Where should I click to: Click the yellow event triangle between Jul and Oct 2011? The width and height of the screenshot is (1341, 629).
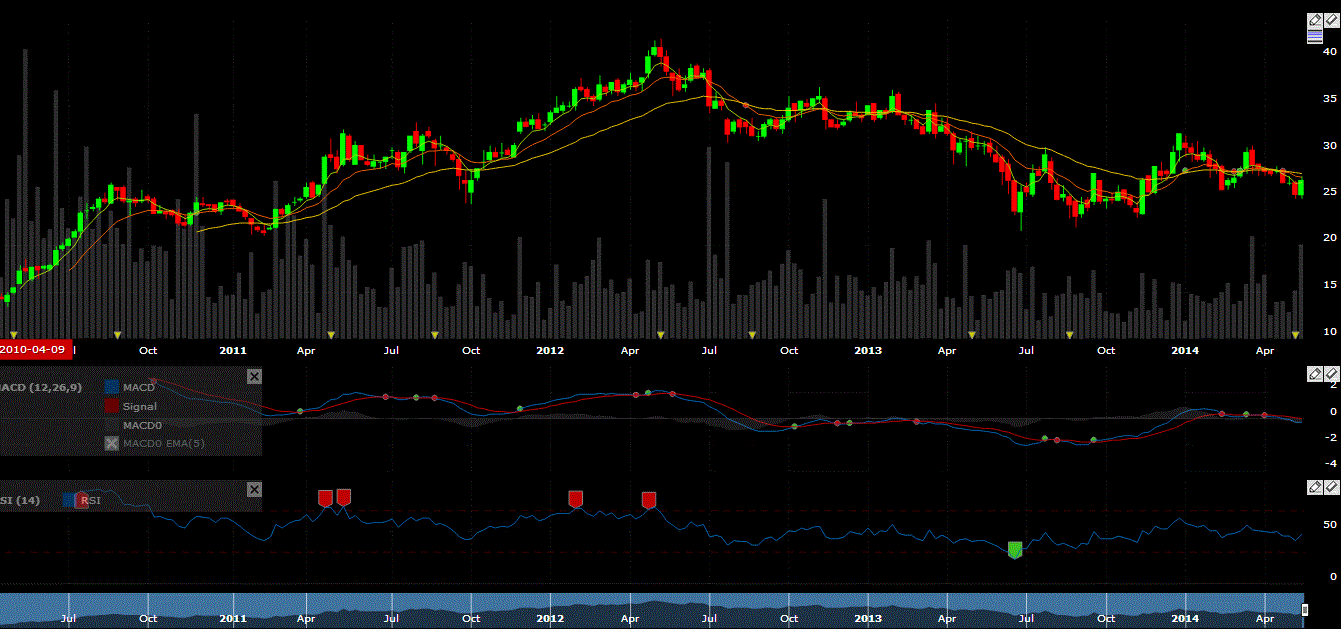434,334
